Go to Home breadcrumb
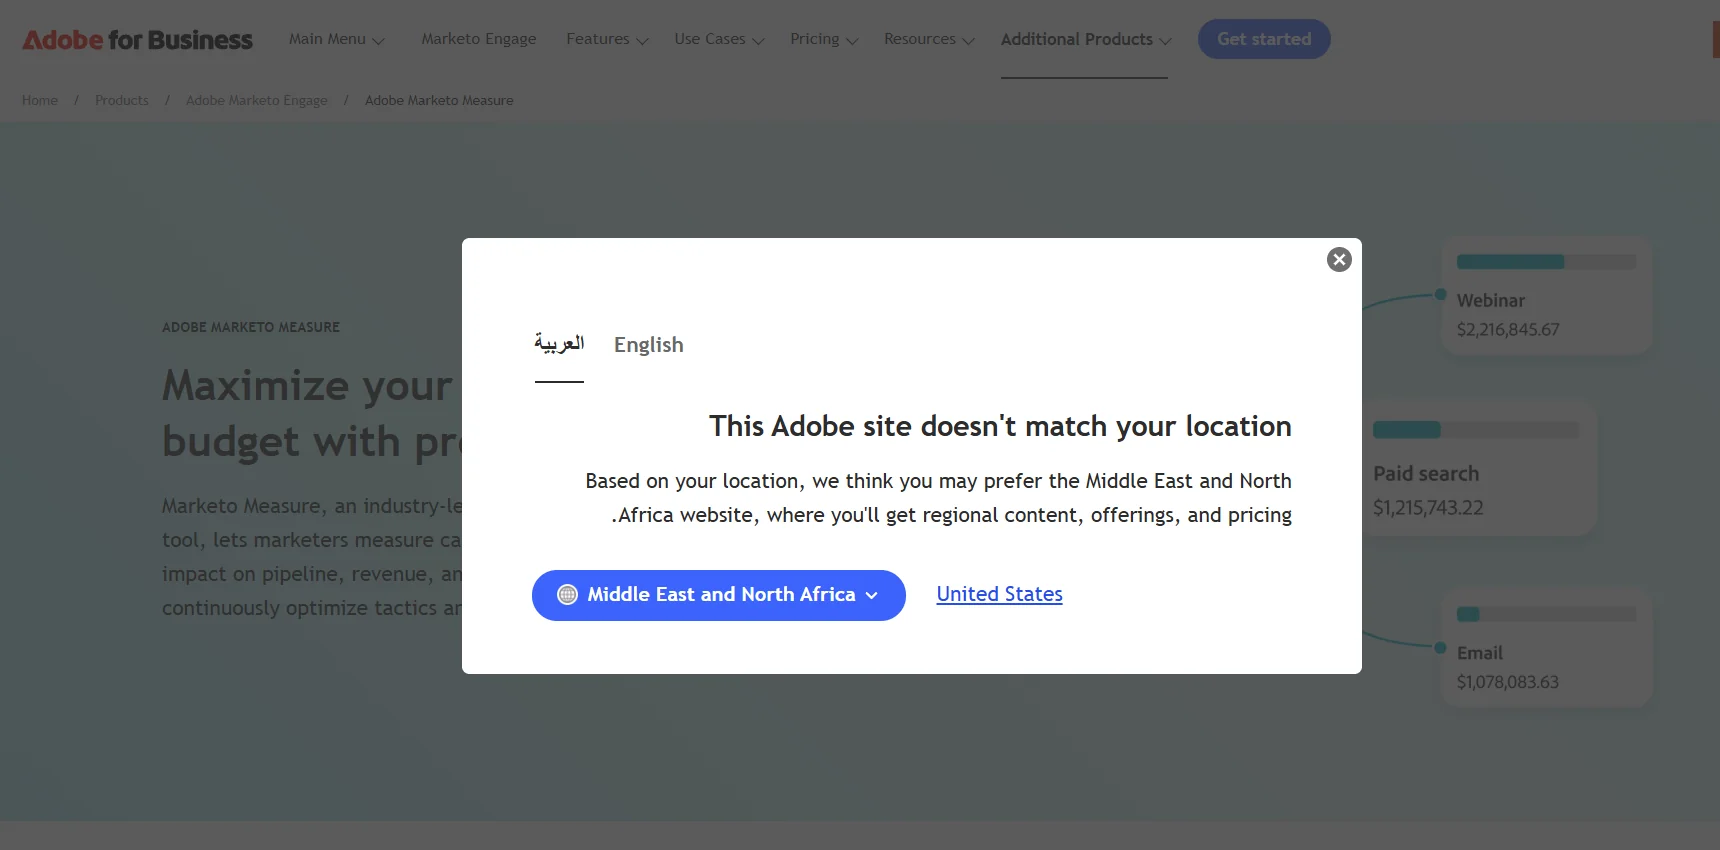 coord(40,101)
